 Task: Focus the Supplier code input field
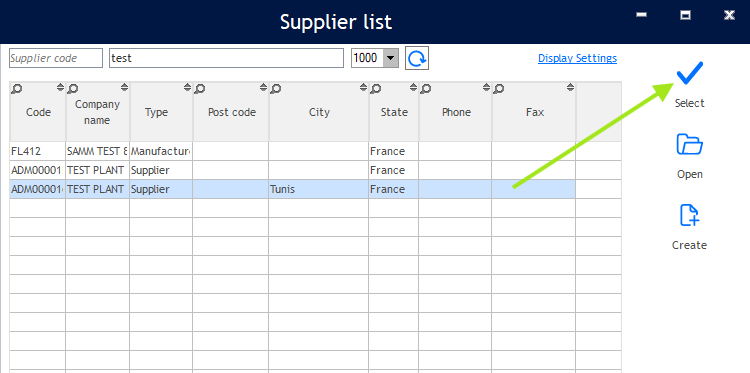[x=55, y=58]
